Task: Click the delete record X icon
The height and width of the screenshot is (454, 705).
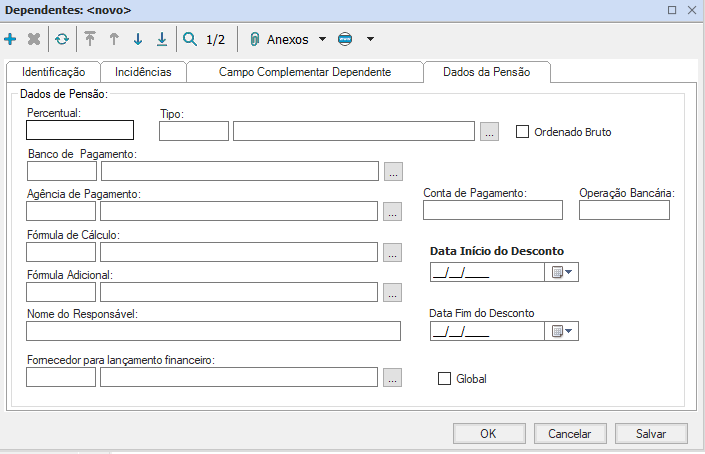Action: pyautogui.click(x=34, y=40)
